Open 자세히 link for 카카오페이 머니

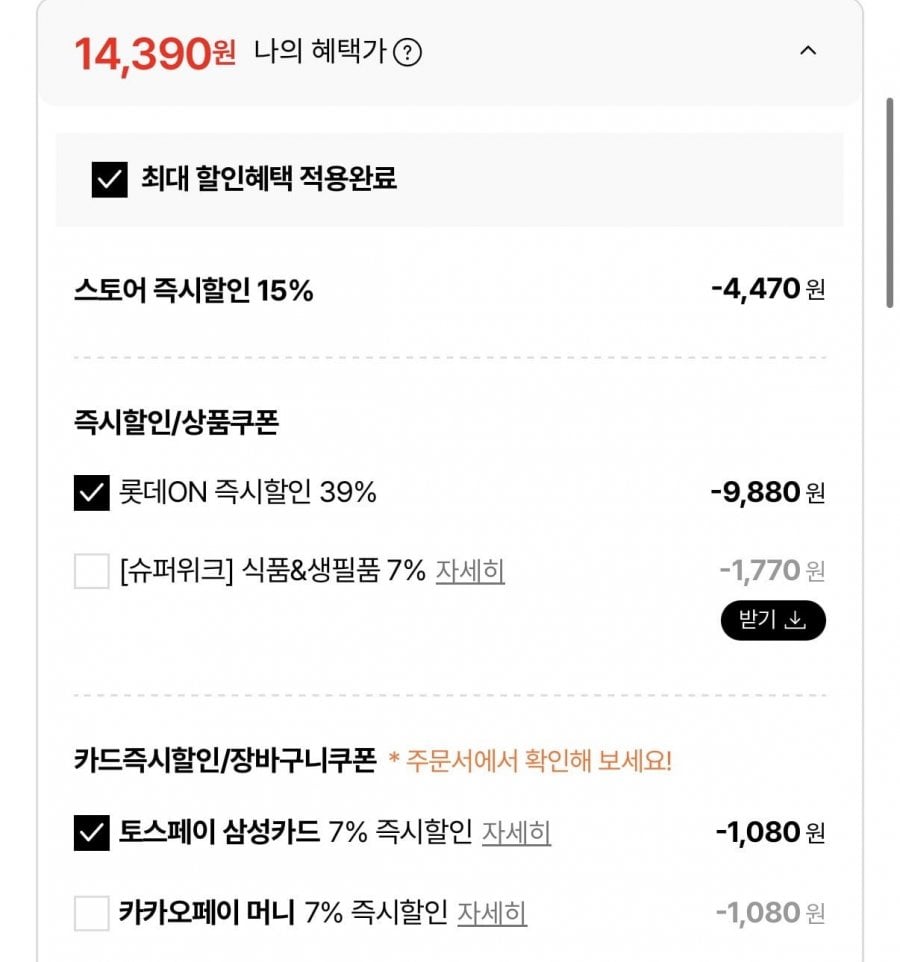[x=492, y=913]
